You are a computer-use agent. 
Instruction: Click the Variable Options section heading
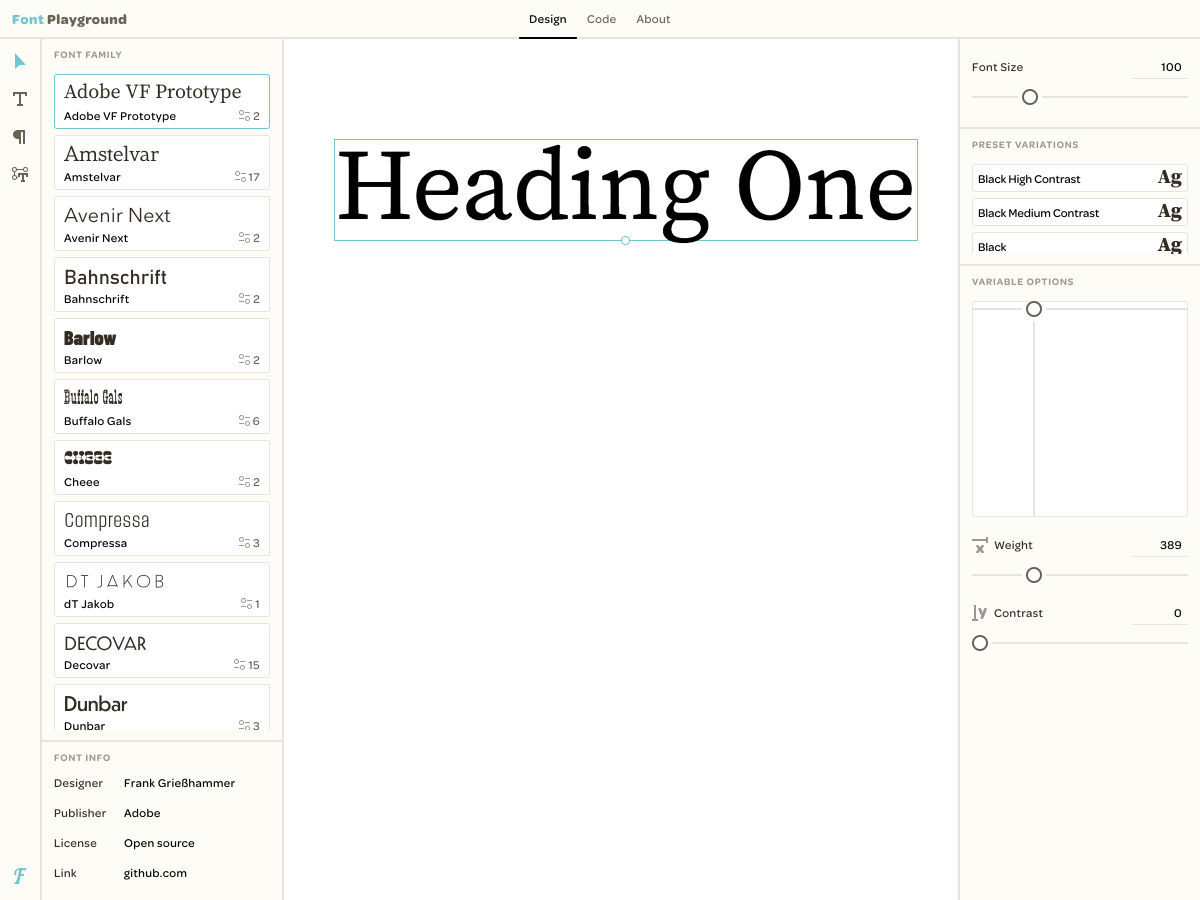(1023, 282)
